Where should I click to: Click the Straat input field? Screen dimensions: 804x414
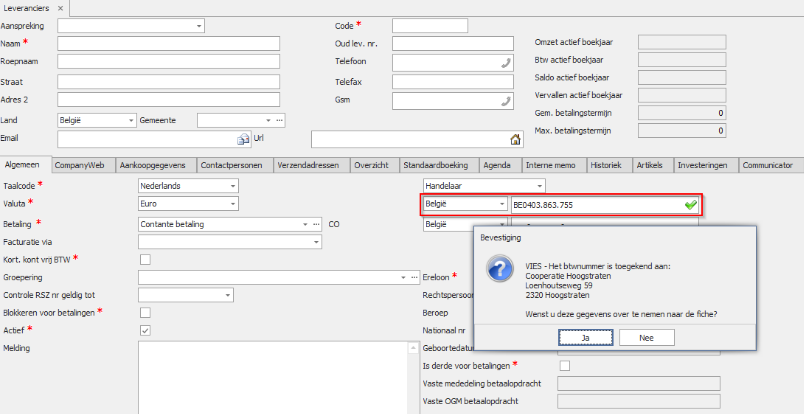click(x=168, y=82)
